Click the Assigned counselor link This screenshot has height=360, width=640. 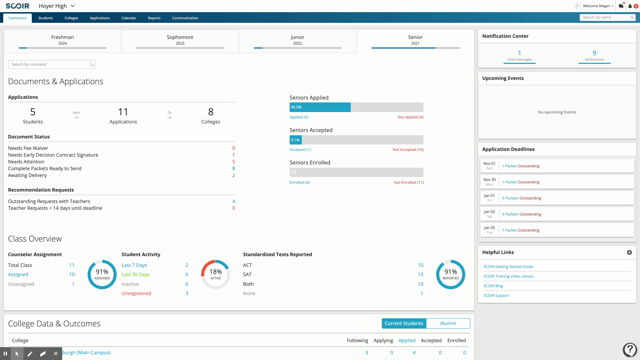[x=18, y=274]
